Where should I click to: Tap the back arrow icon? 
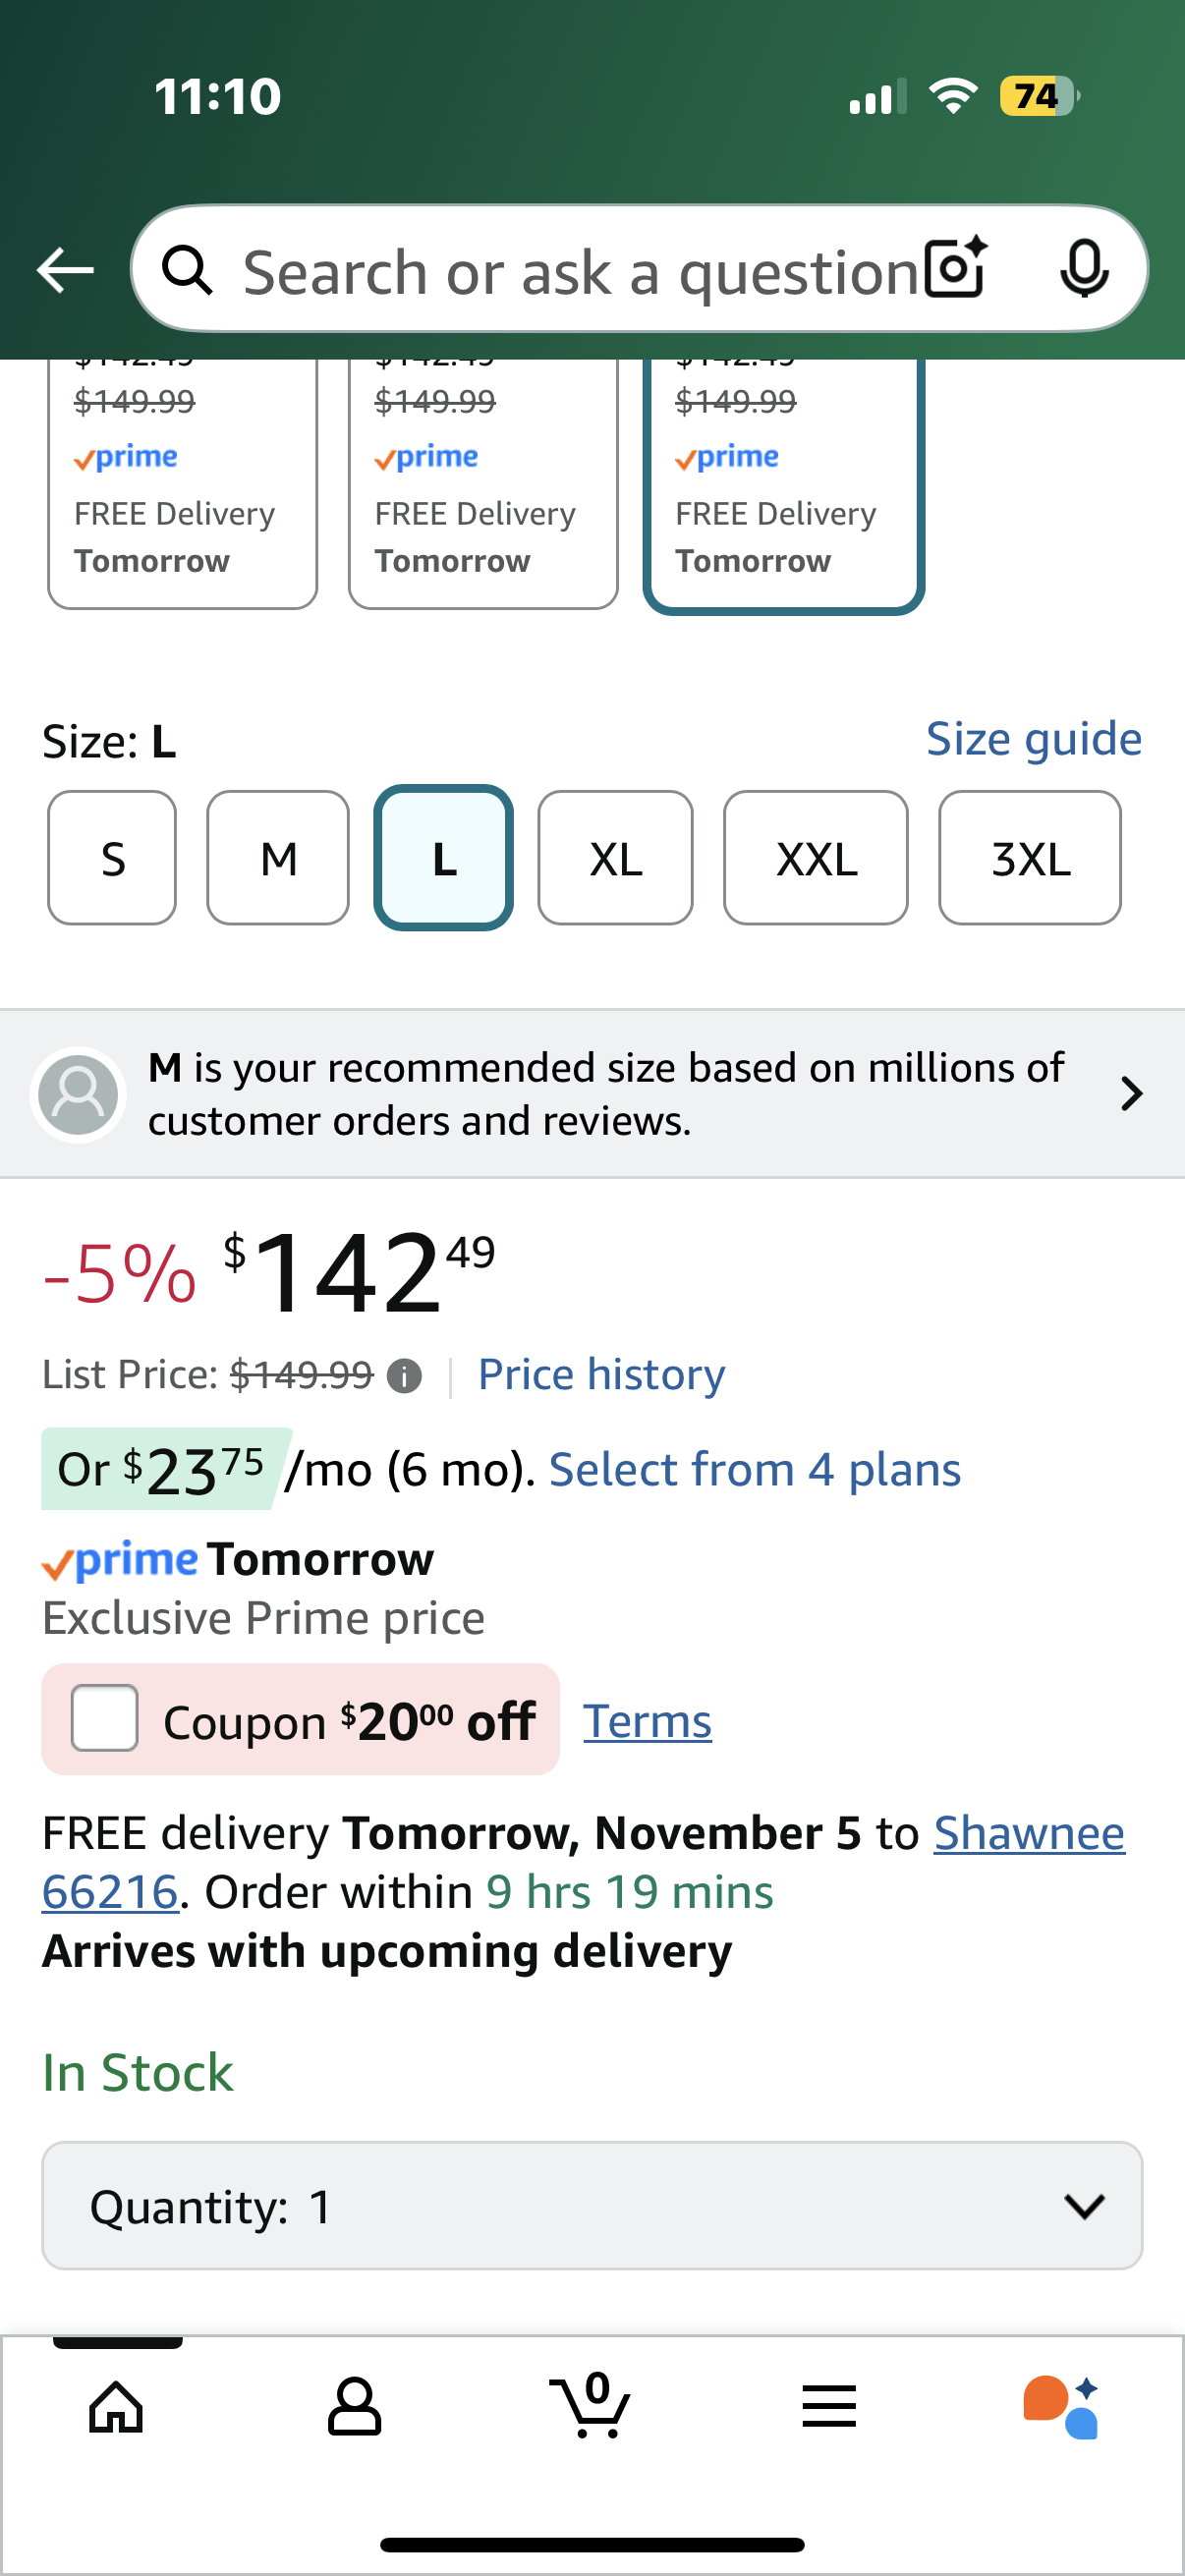point(65,270)
